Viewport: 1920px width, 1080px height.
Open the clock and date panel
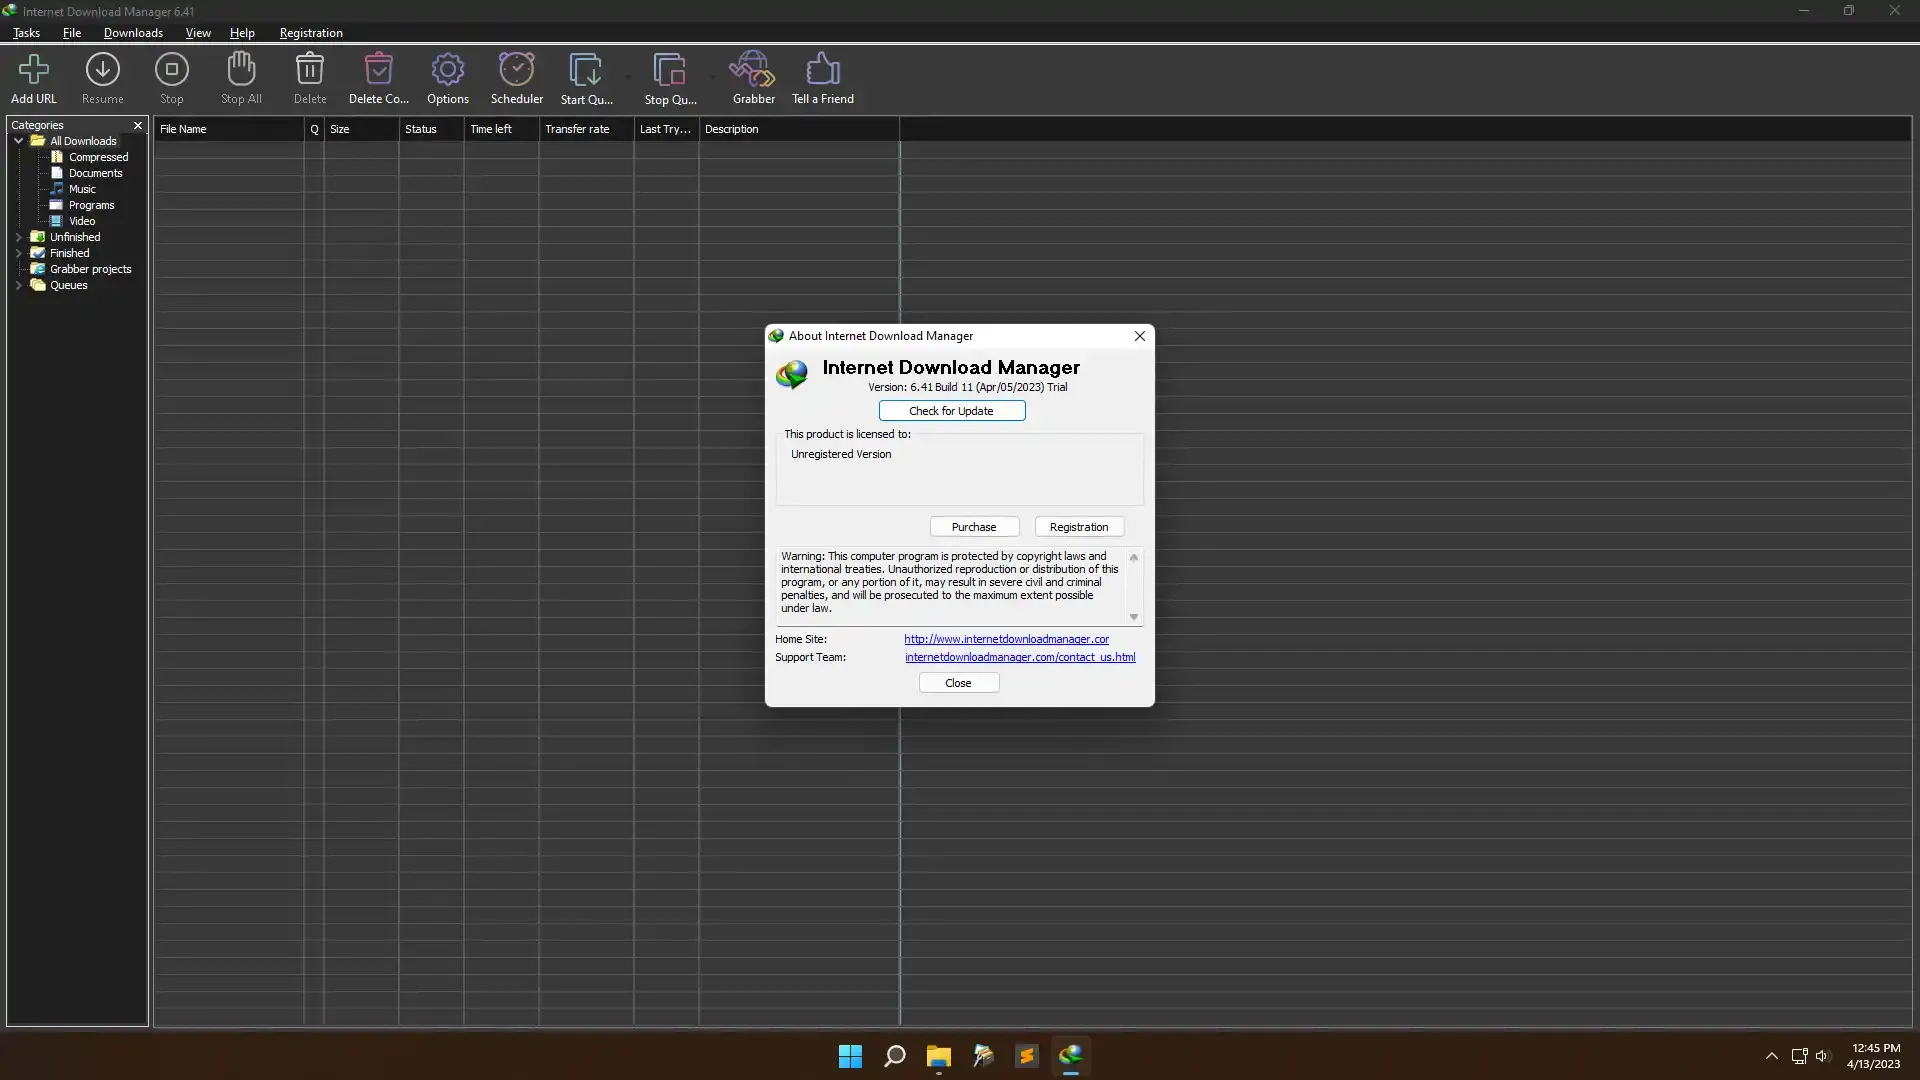[x=1874, y=1056]
